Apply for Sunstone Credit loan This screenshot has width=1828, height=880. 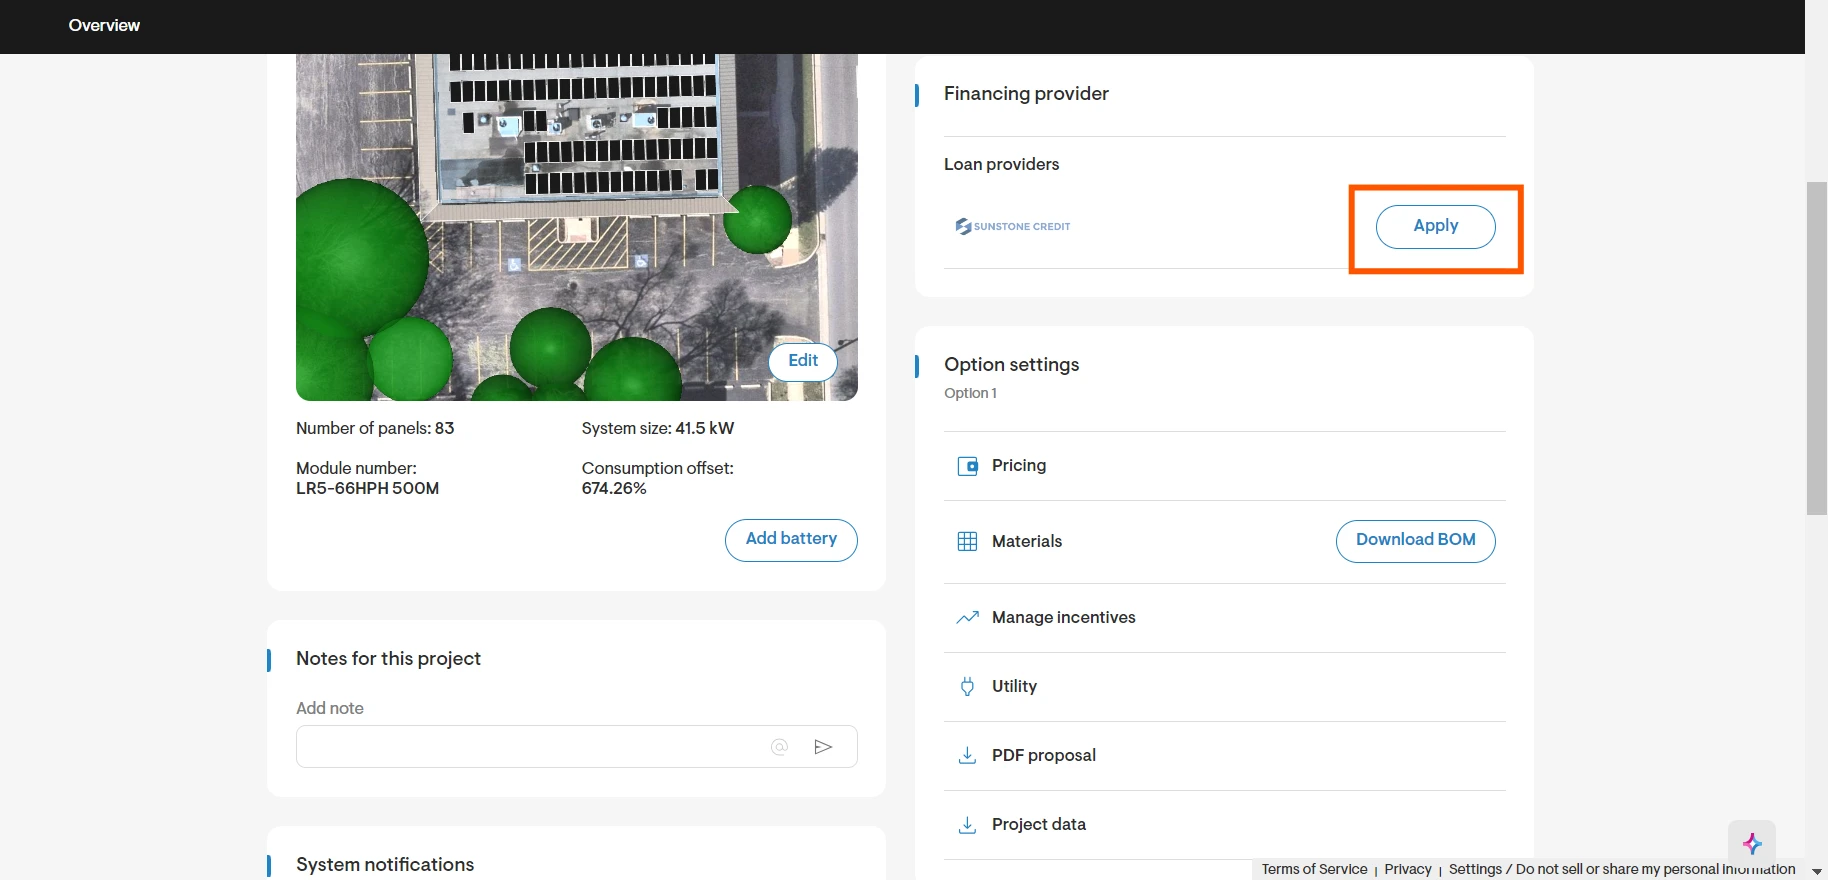pyautogui.click(x=1436, y=227)
